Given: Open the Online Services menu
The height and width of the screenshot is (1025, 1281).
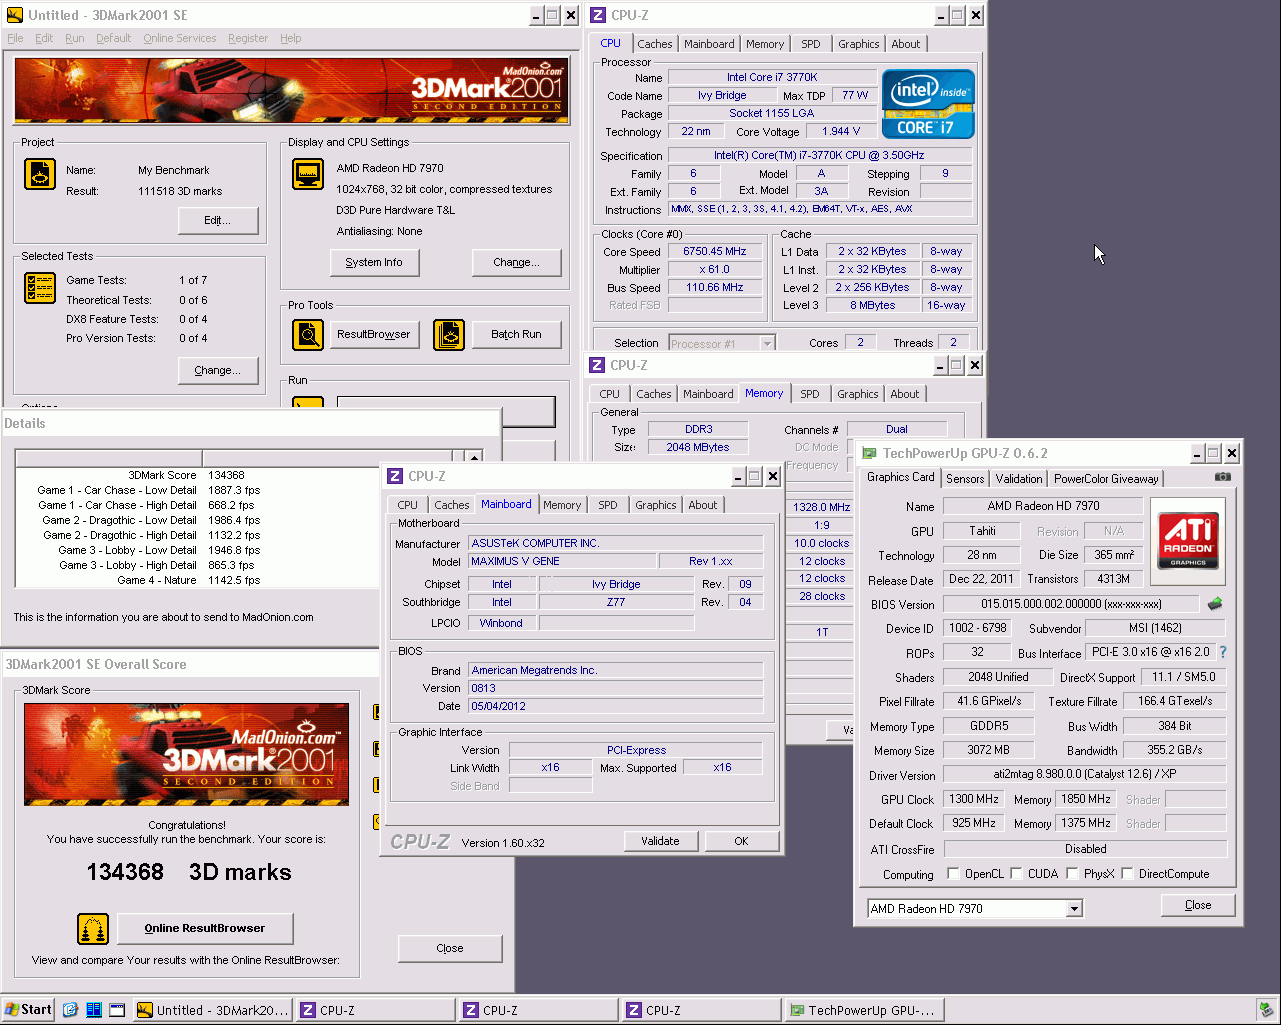Looking at the screenshot, I should tap(179, 38).
